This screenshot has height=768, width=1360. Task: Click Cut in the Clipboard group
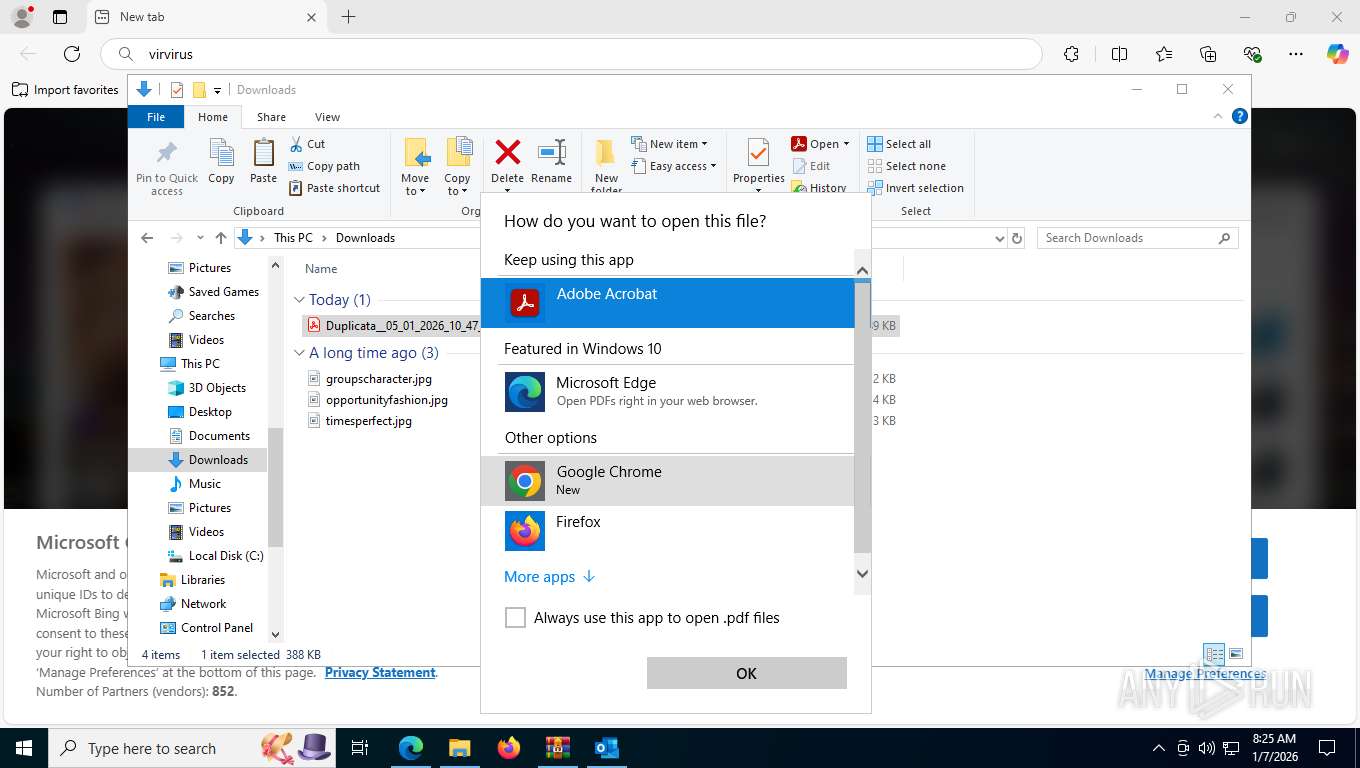(308, 144)
